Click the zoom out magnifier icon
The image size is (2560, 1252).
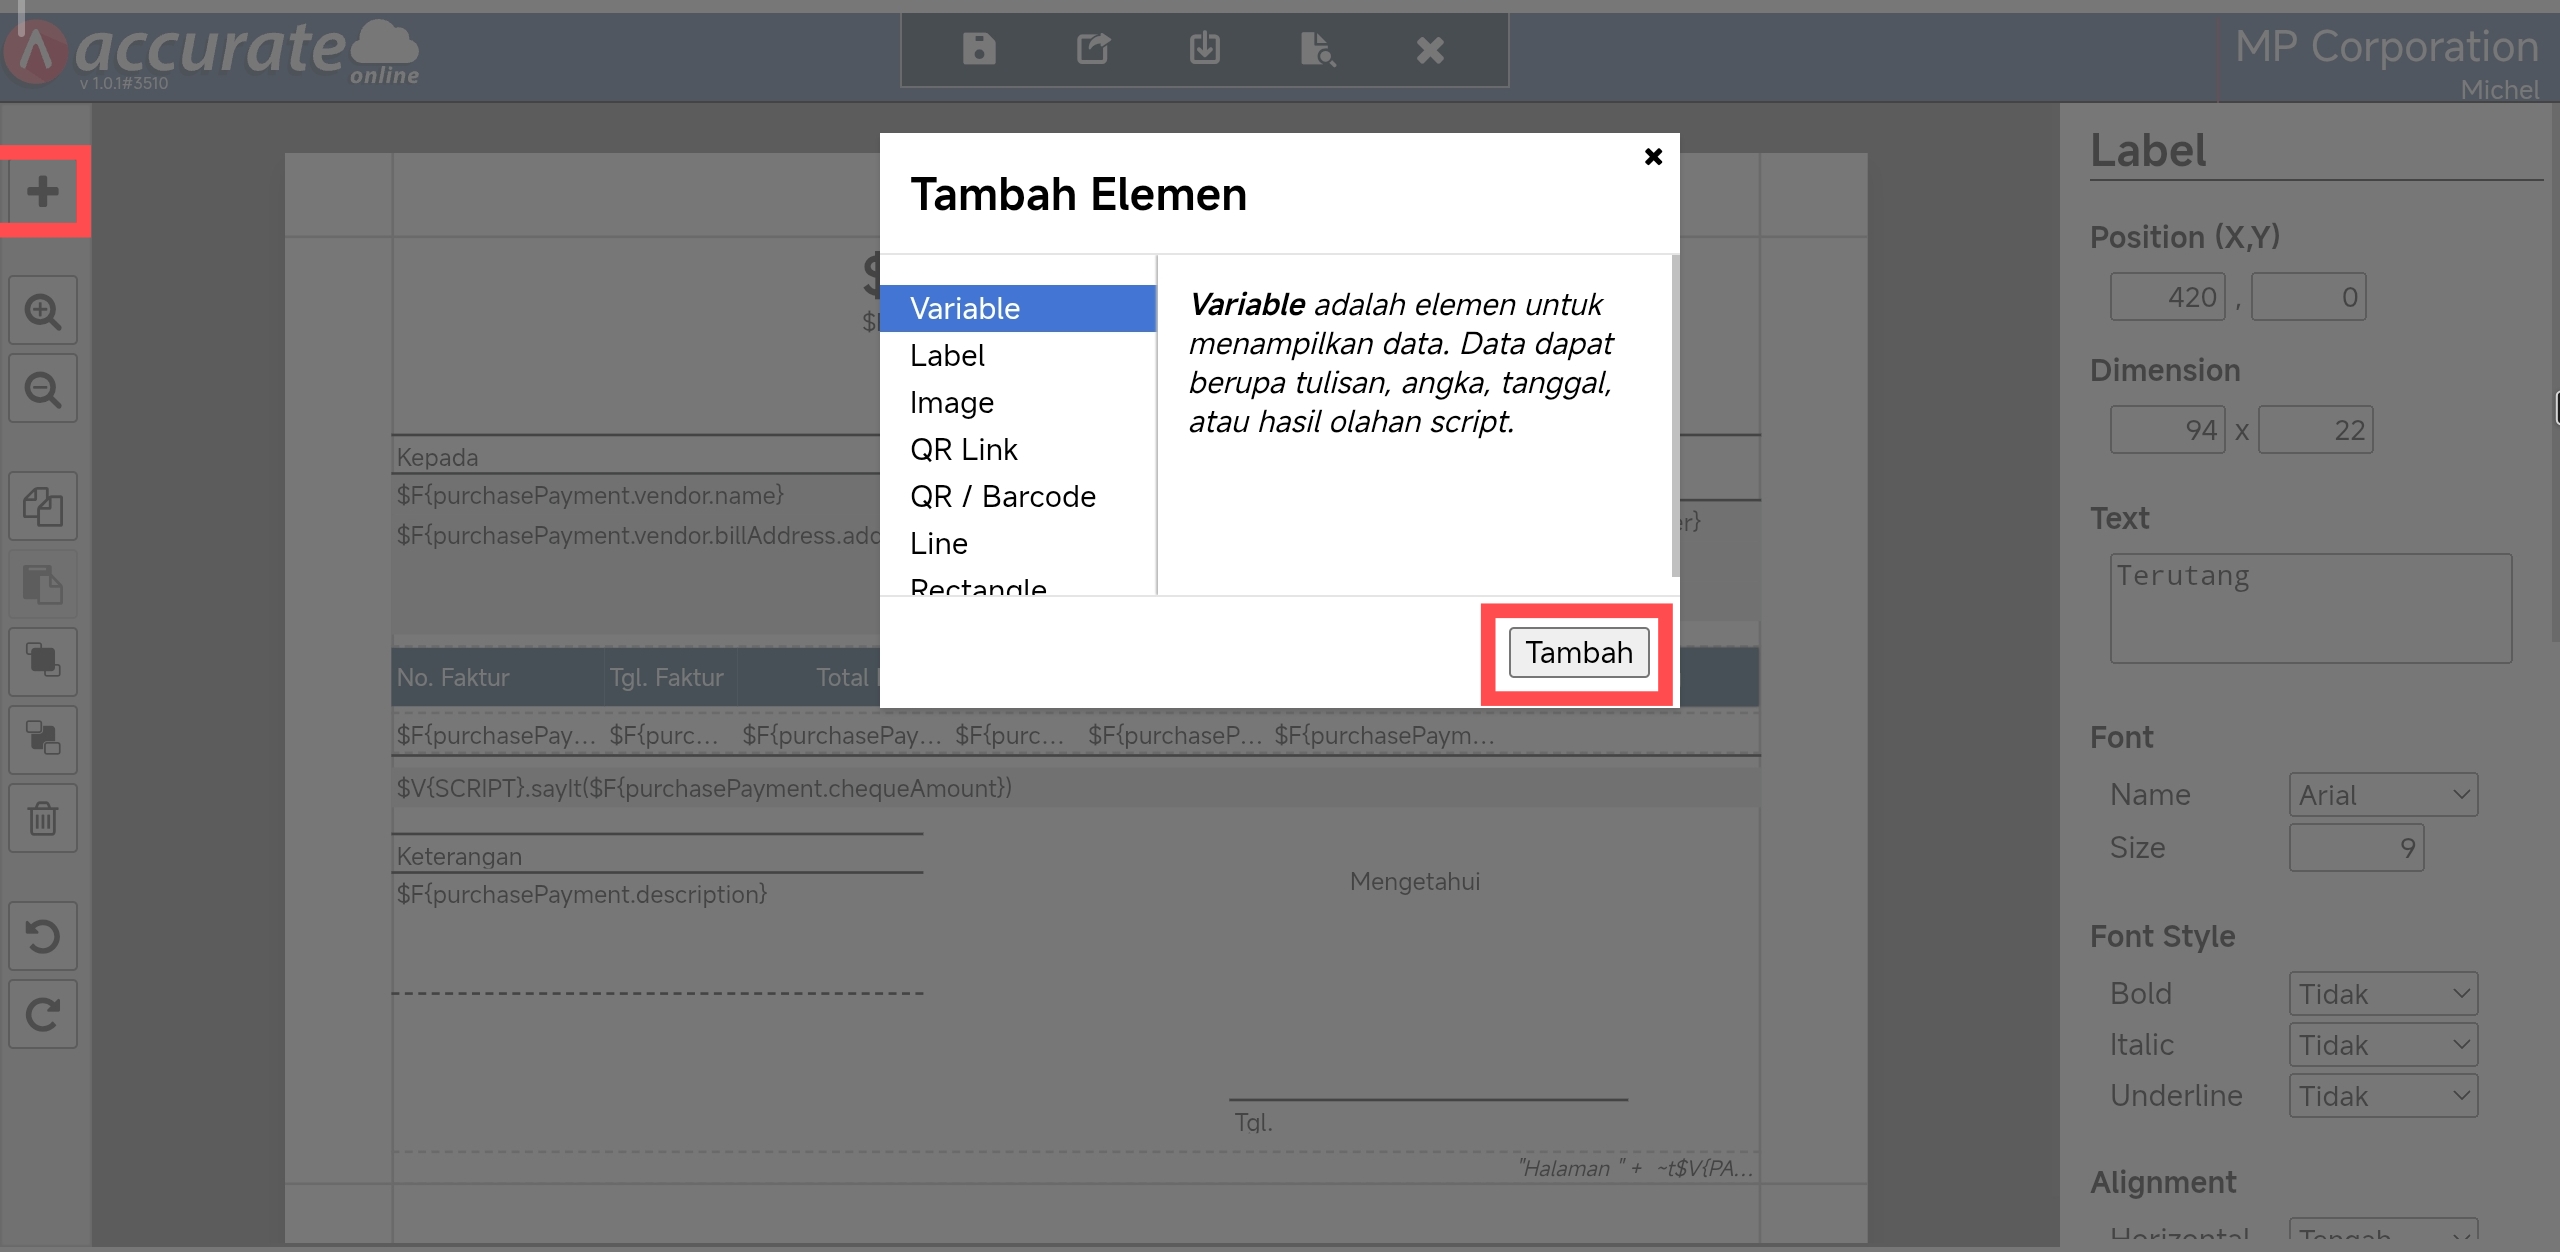pos(42,389)
